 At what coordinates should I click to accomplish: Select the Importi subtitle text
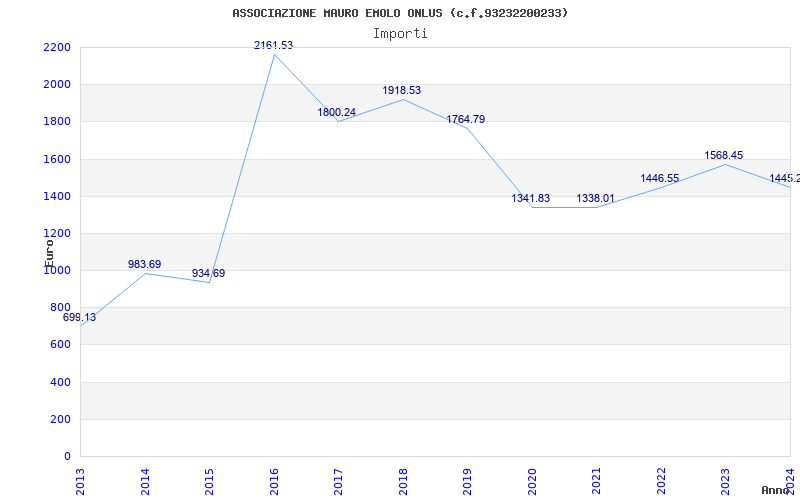tap(400, 34)
